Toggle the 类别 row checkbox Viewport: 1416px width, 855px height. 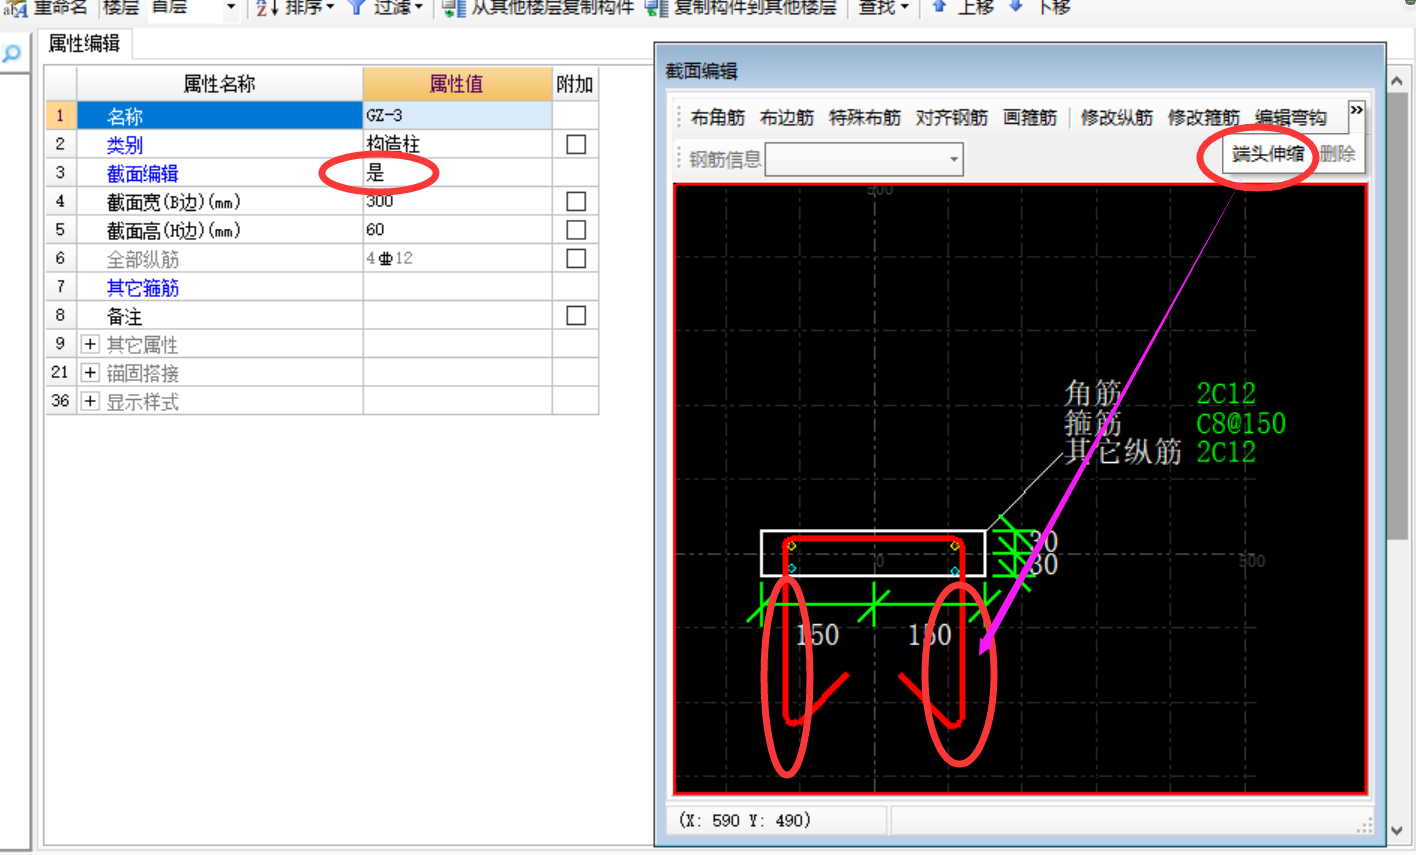click(576, 145)
